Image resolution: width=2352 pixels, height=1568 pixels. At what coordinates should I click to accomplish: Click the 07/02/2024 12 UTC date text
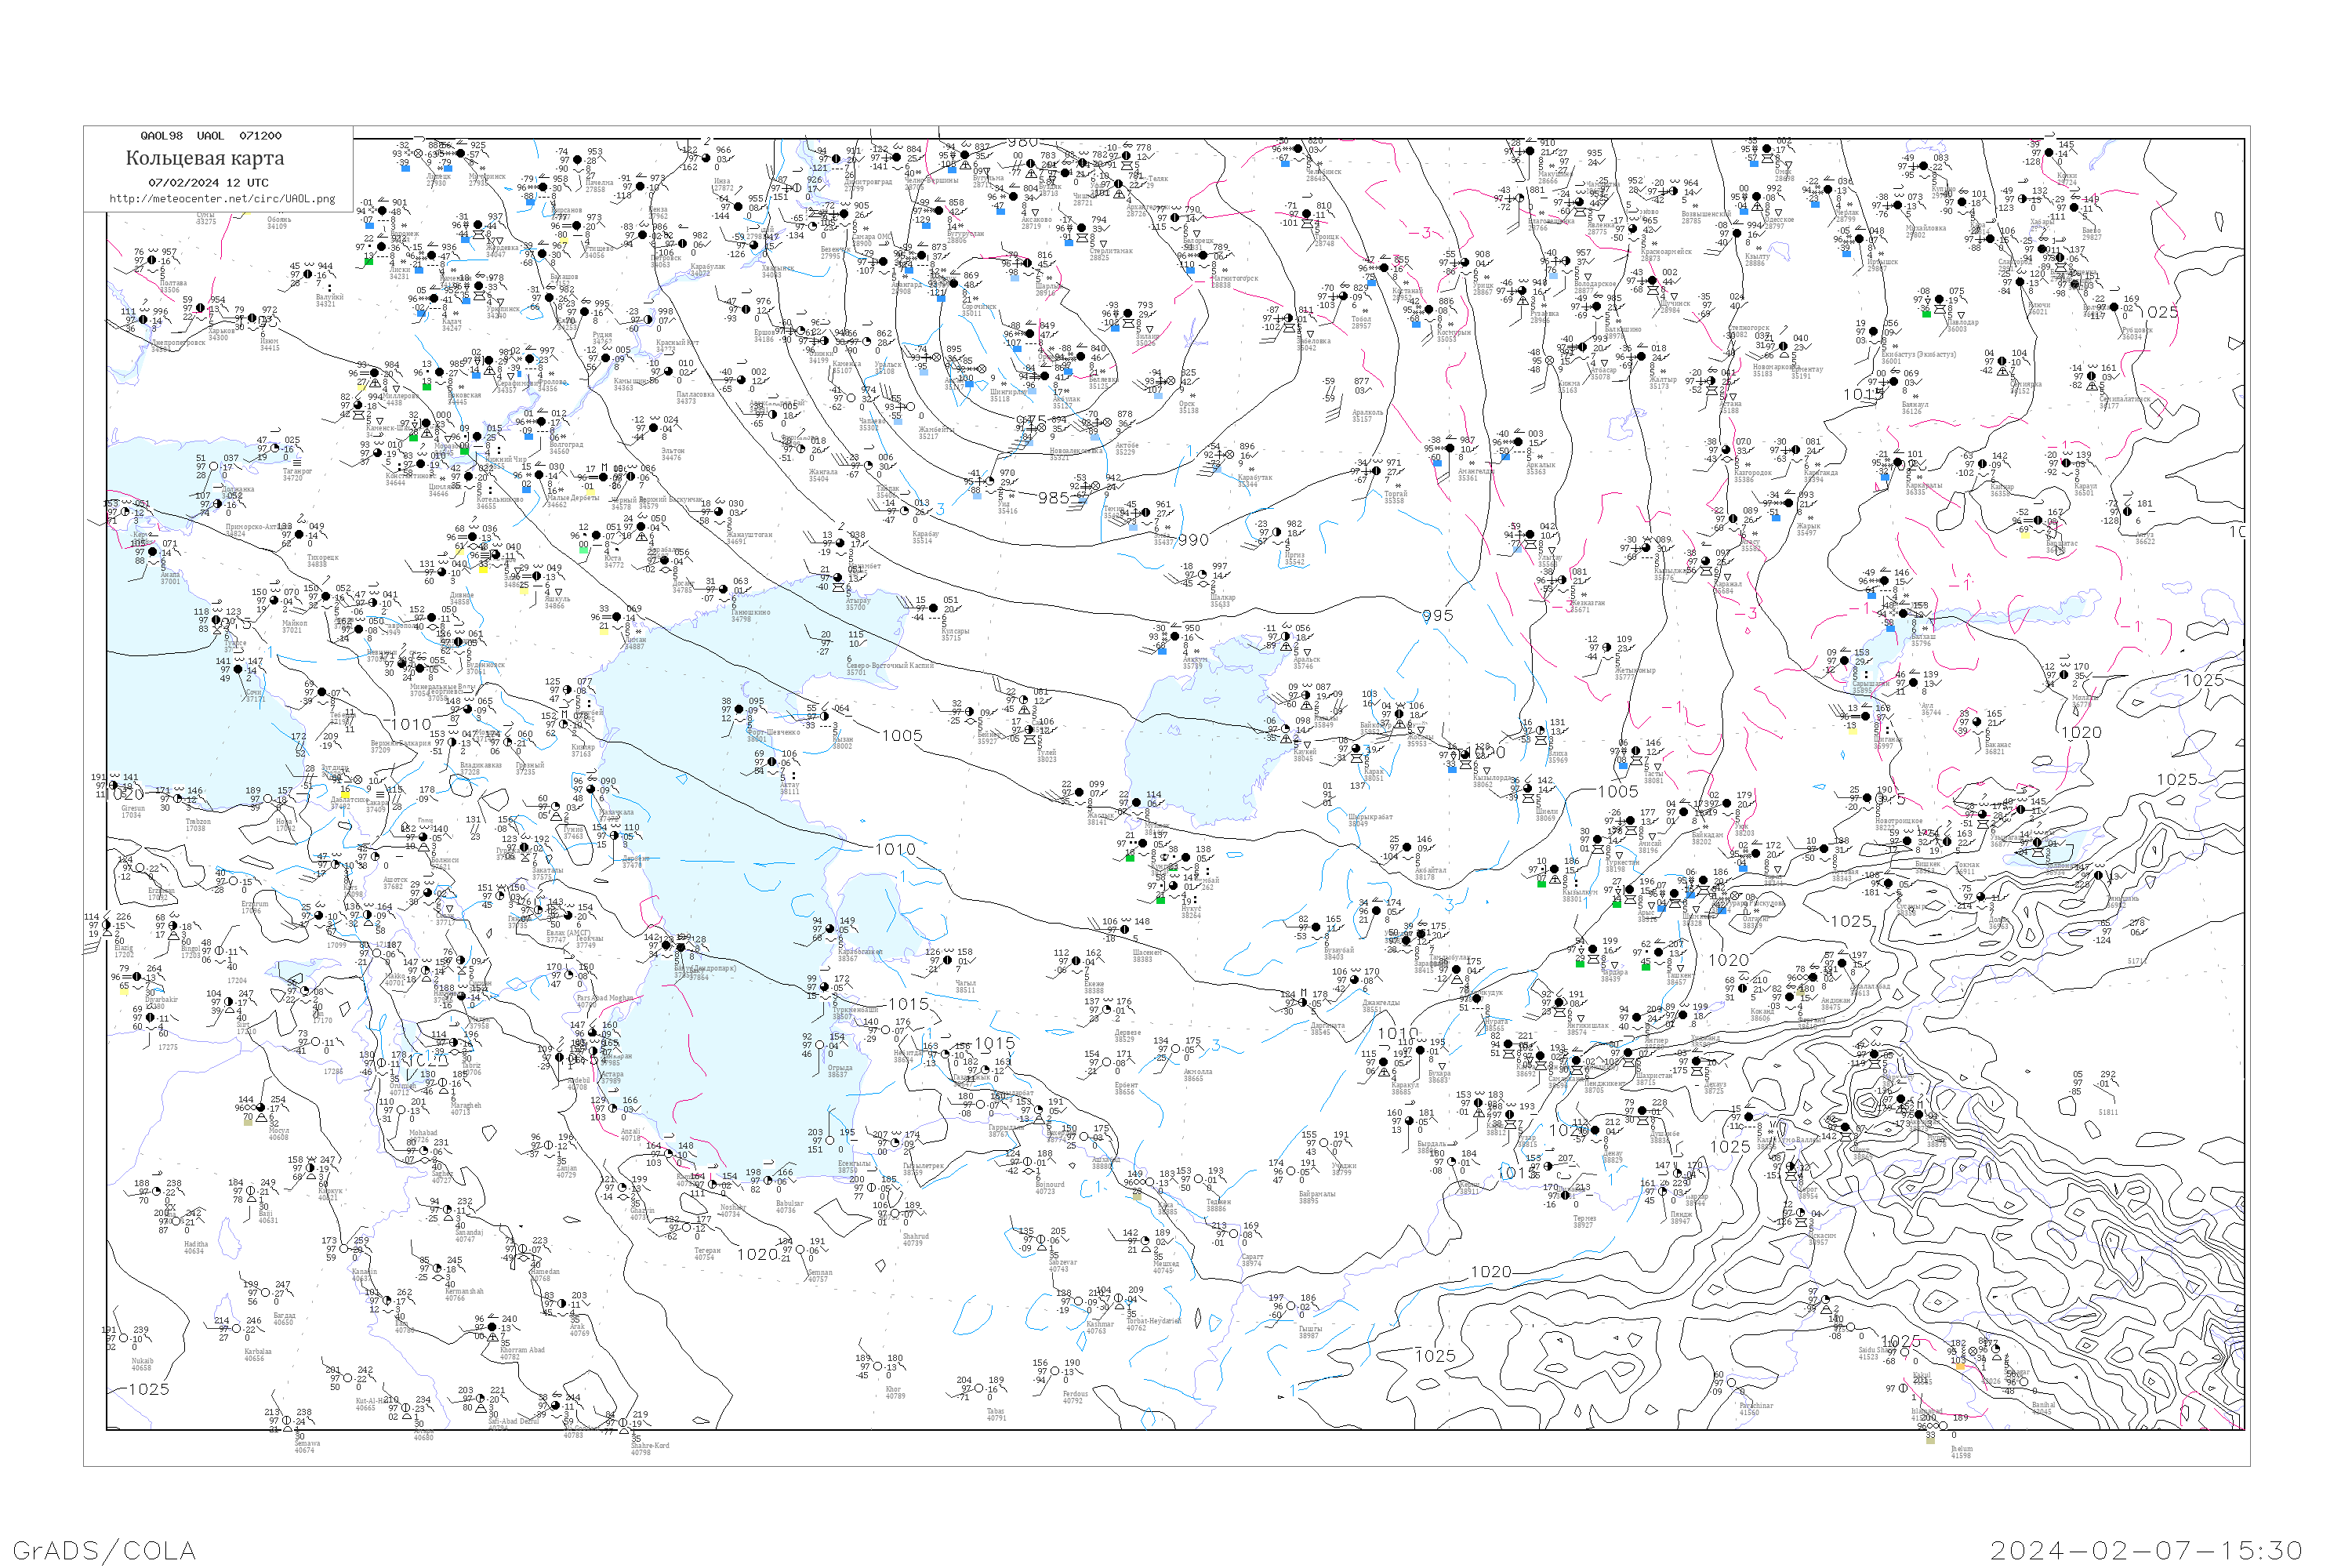click(x=208, y=182)
